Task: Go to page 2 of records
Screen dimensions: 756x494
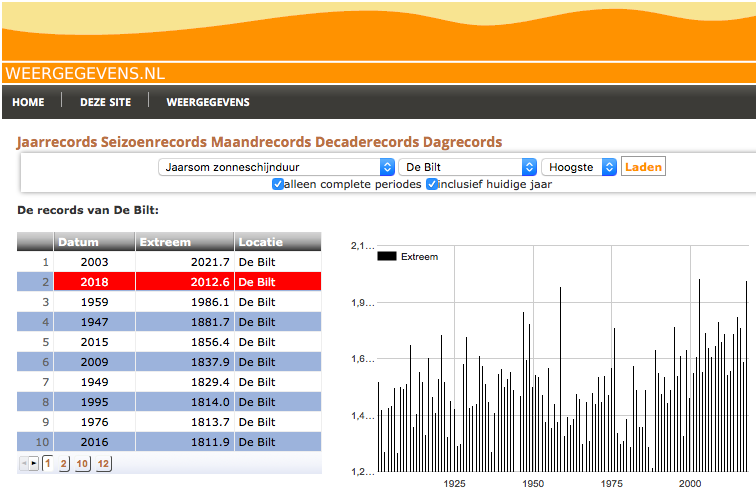Action: [64, 464]
